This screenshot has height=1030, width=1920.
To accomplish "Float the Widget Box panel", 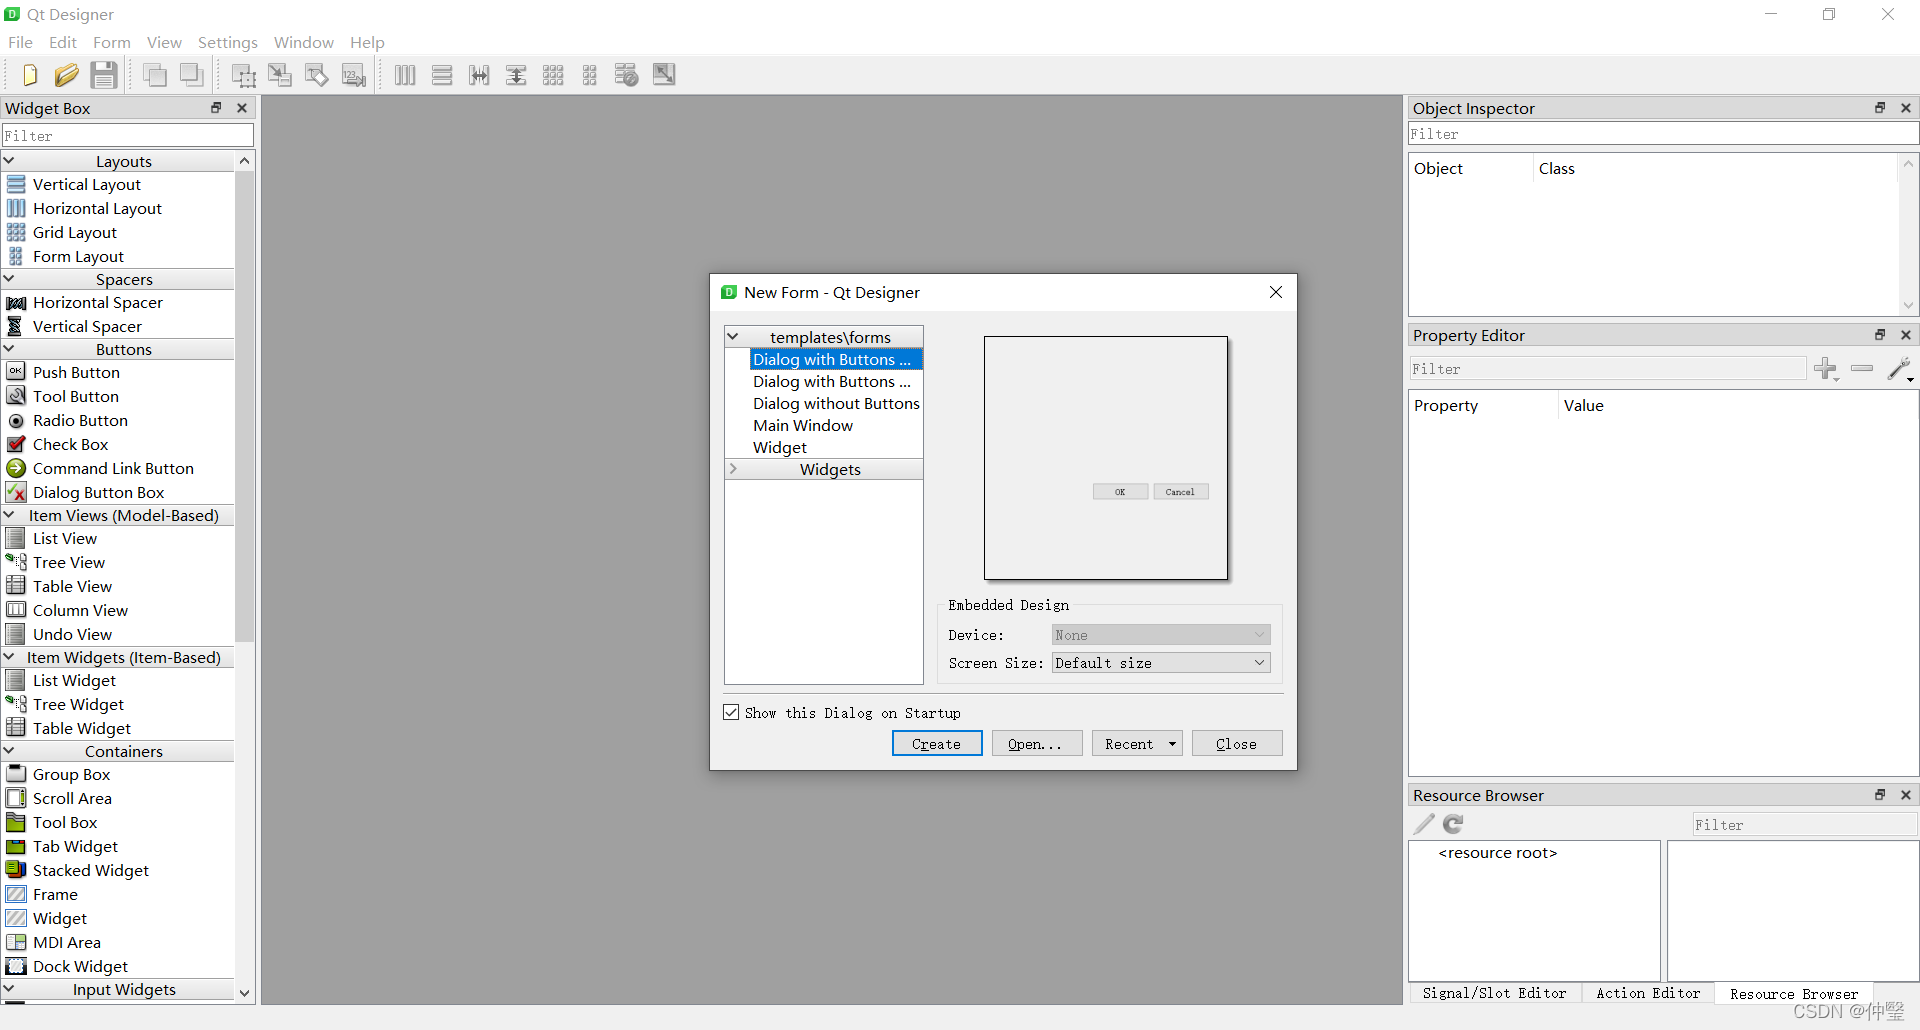I will (216, 108).
